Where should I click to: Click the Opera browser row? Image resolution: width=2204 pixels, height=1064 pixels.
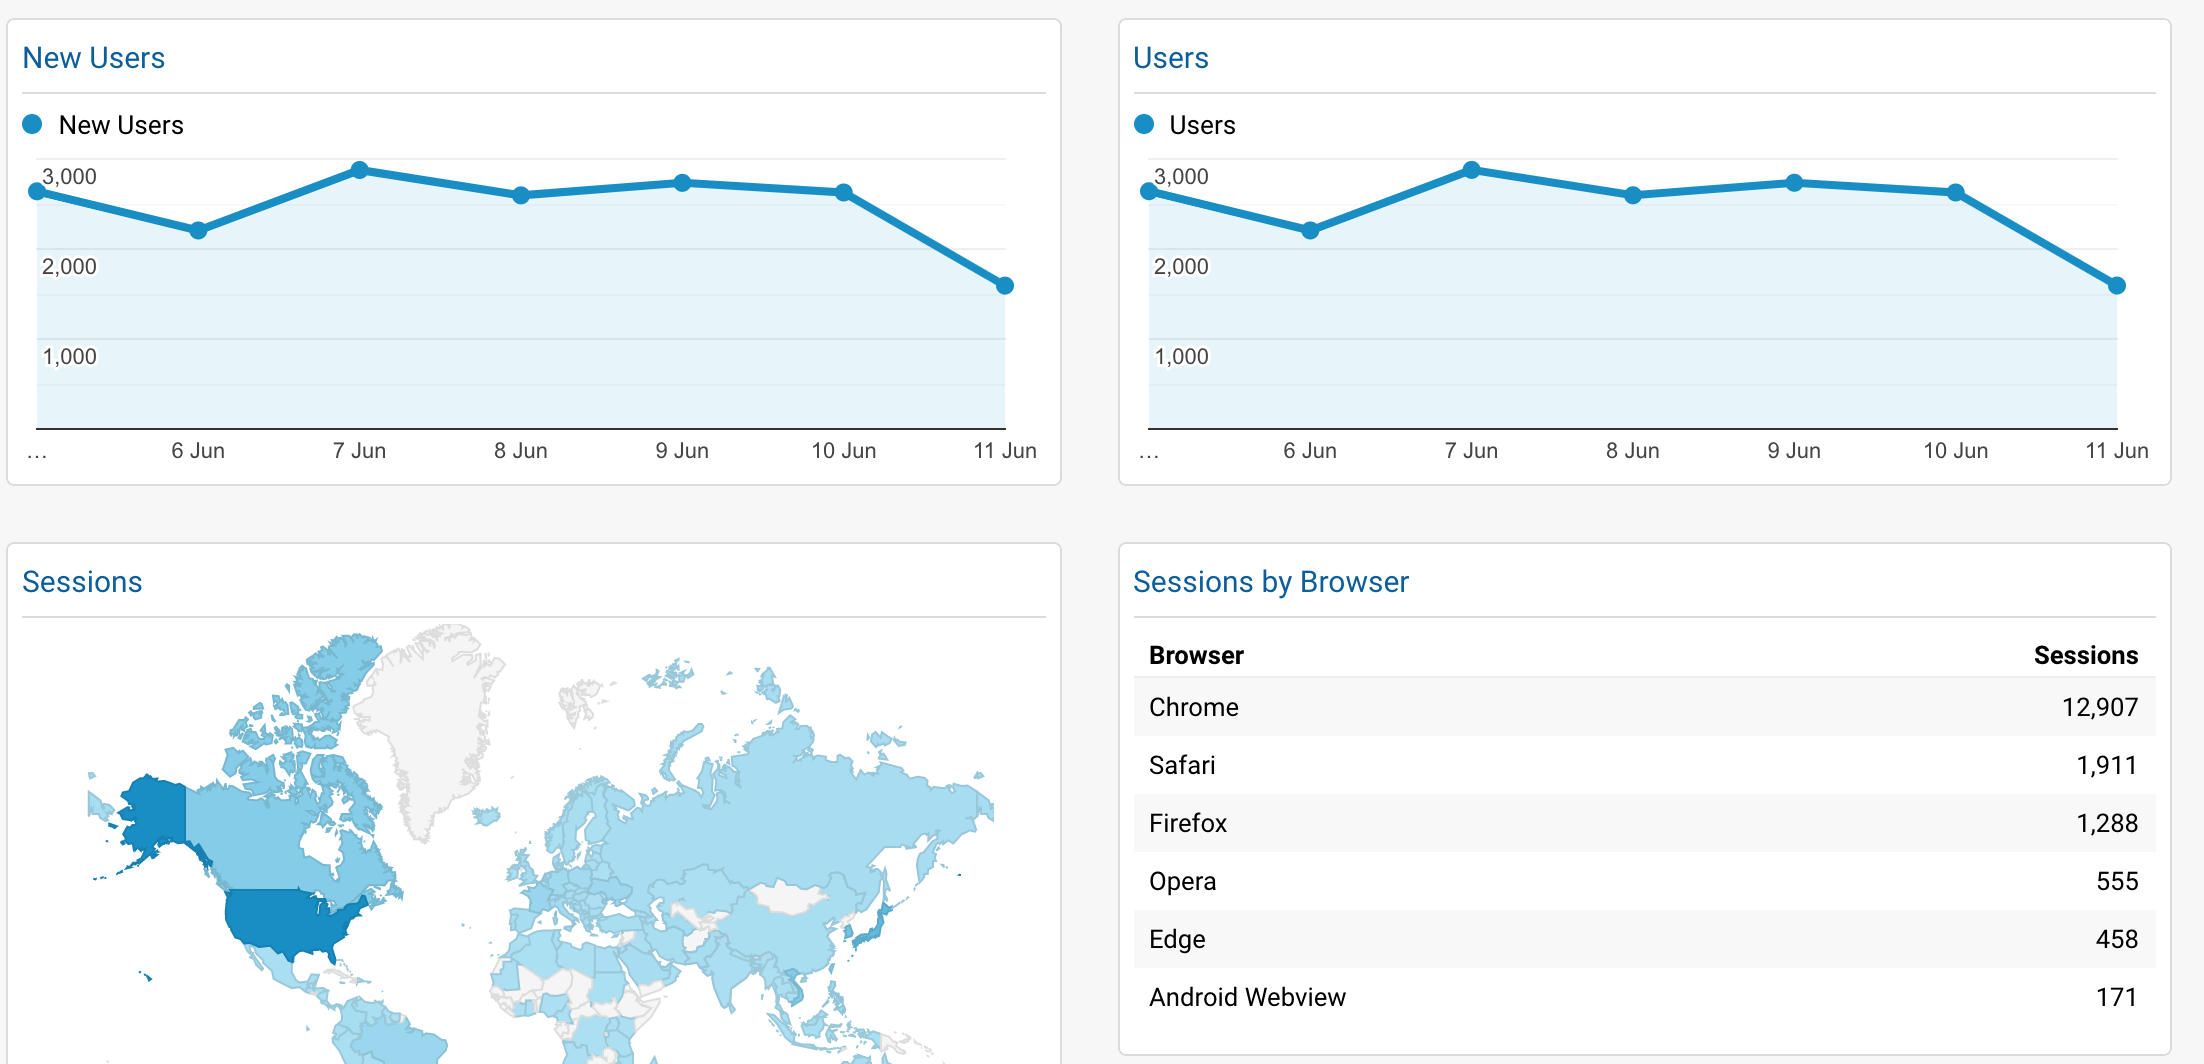pyautogui.click(x=1644, y=881)
